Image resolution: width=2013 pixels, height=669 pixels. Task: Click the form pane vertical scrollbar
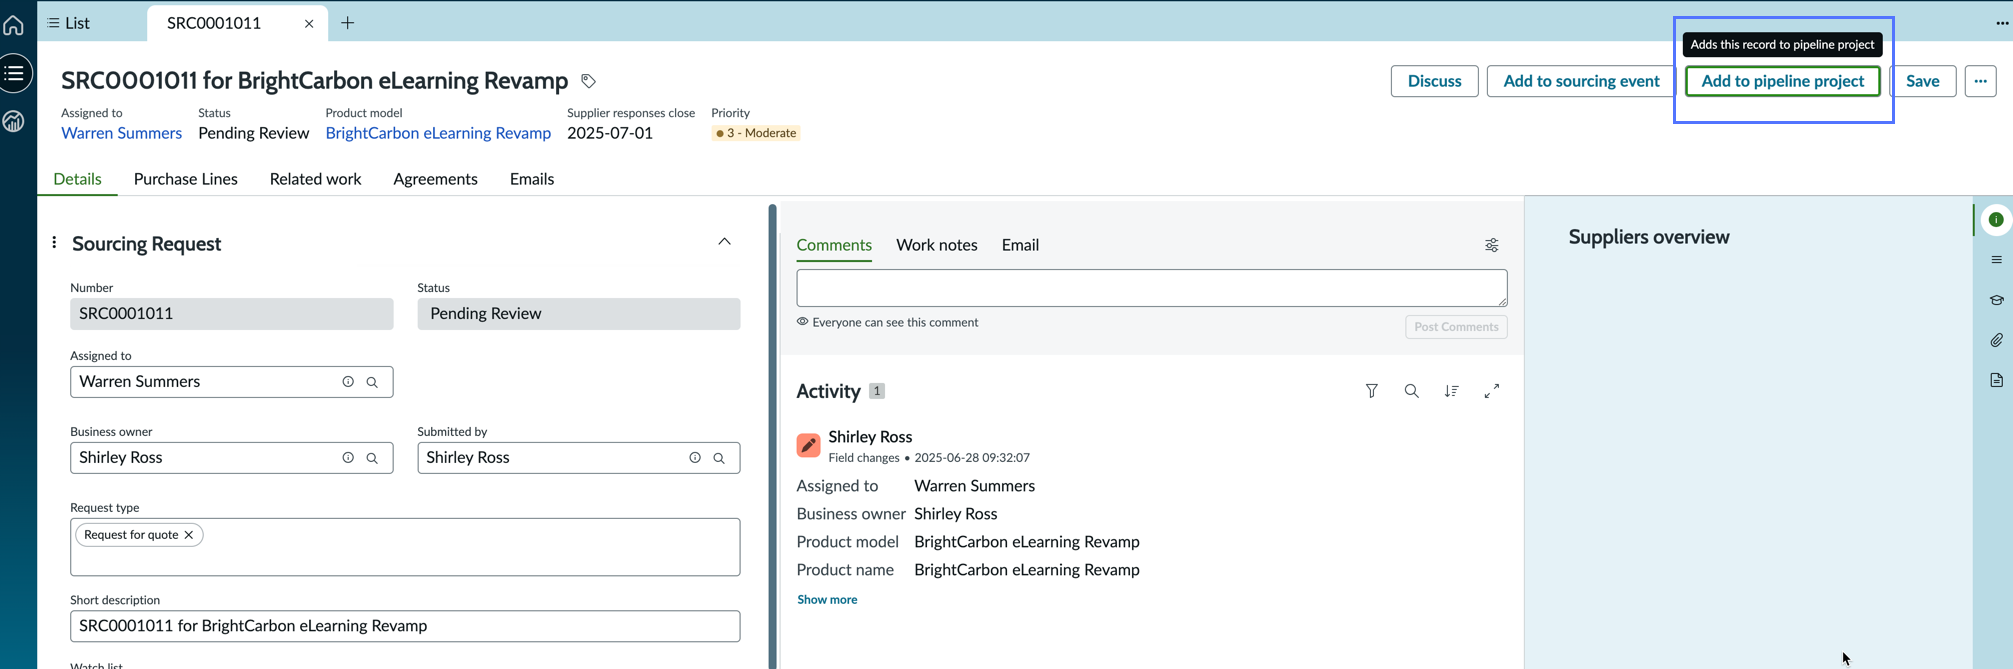[x=772, y=436]
